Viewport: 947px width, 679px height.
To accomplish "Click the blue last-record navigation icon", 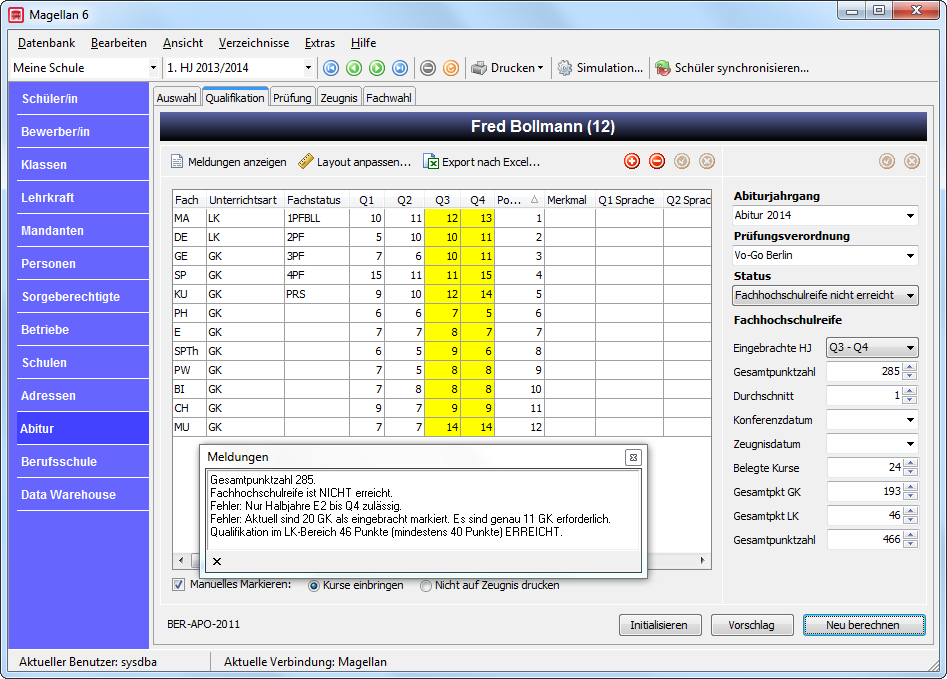I will [x=400, y=68].
